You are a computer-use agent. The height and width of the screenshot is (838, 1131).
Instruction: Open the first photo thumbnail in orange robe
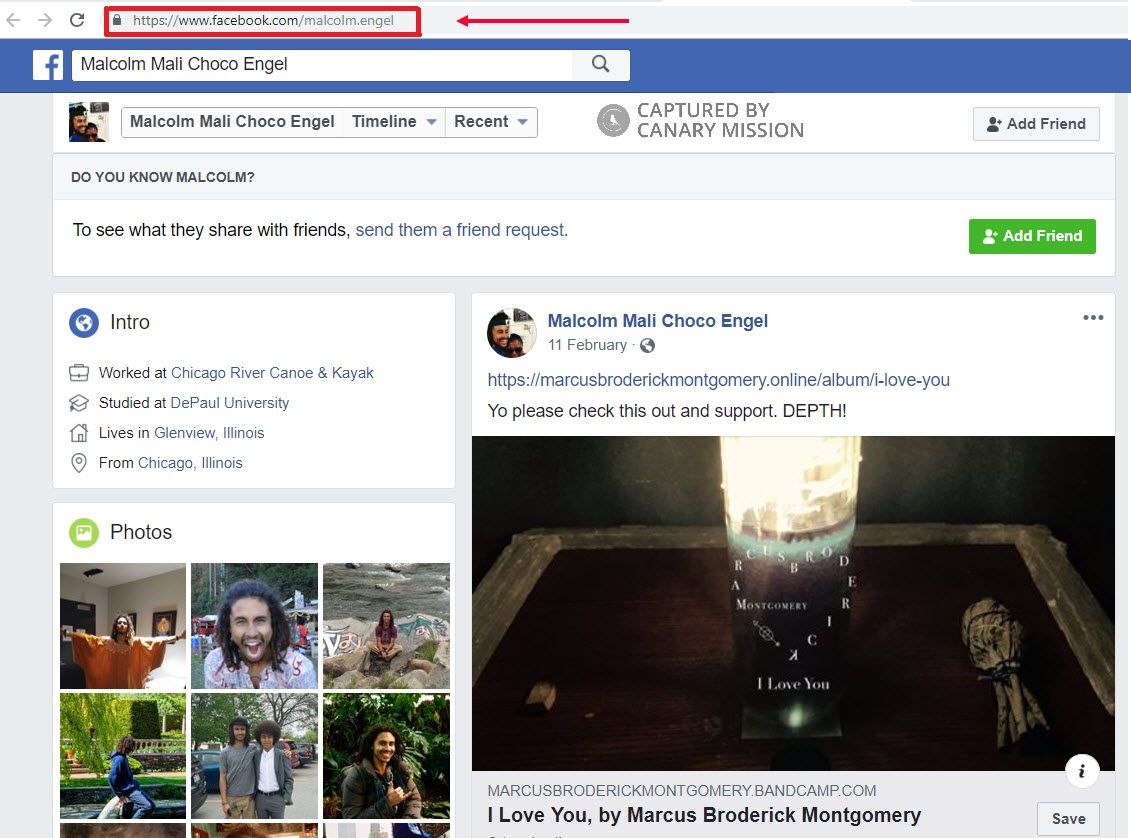coord(123,626)
